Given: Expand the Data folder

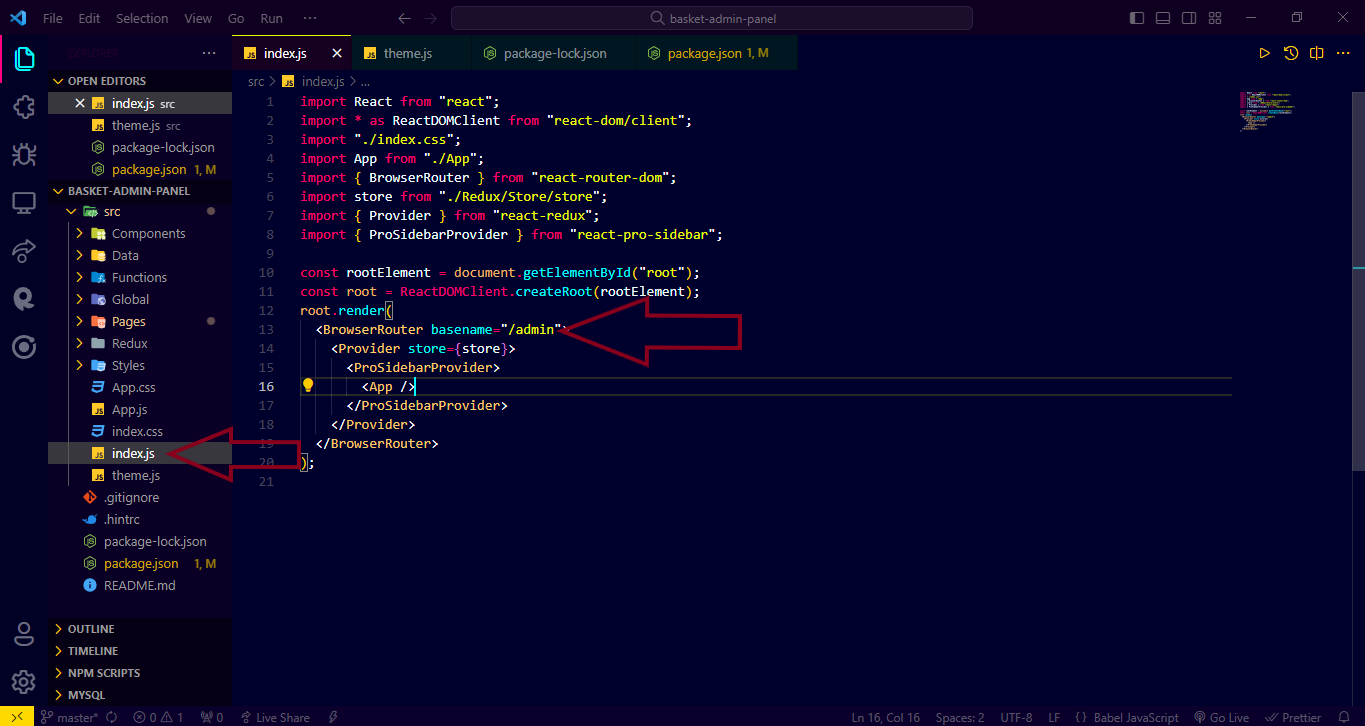Looking at the screenshot, I should pos(140,256).
